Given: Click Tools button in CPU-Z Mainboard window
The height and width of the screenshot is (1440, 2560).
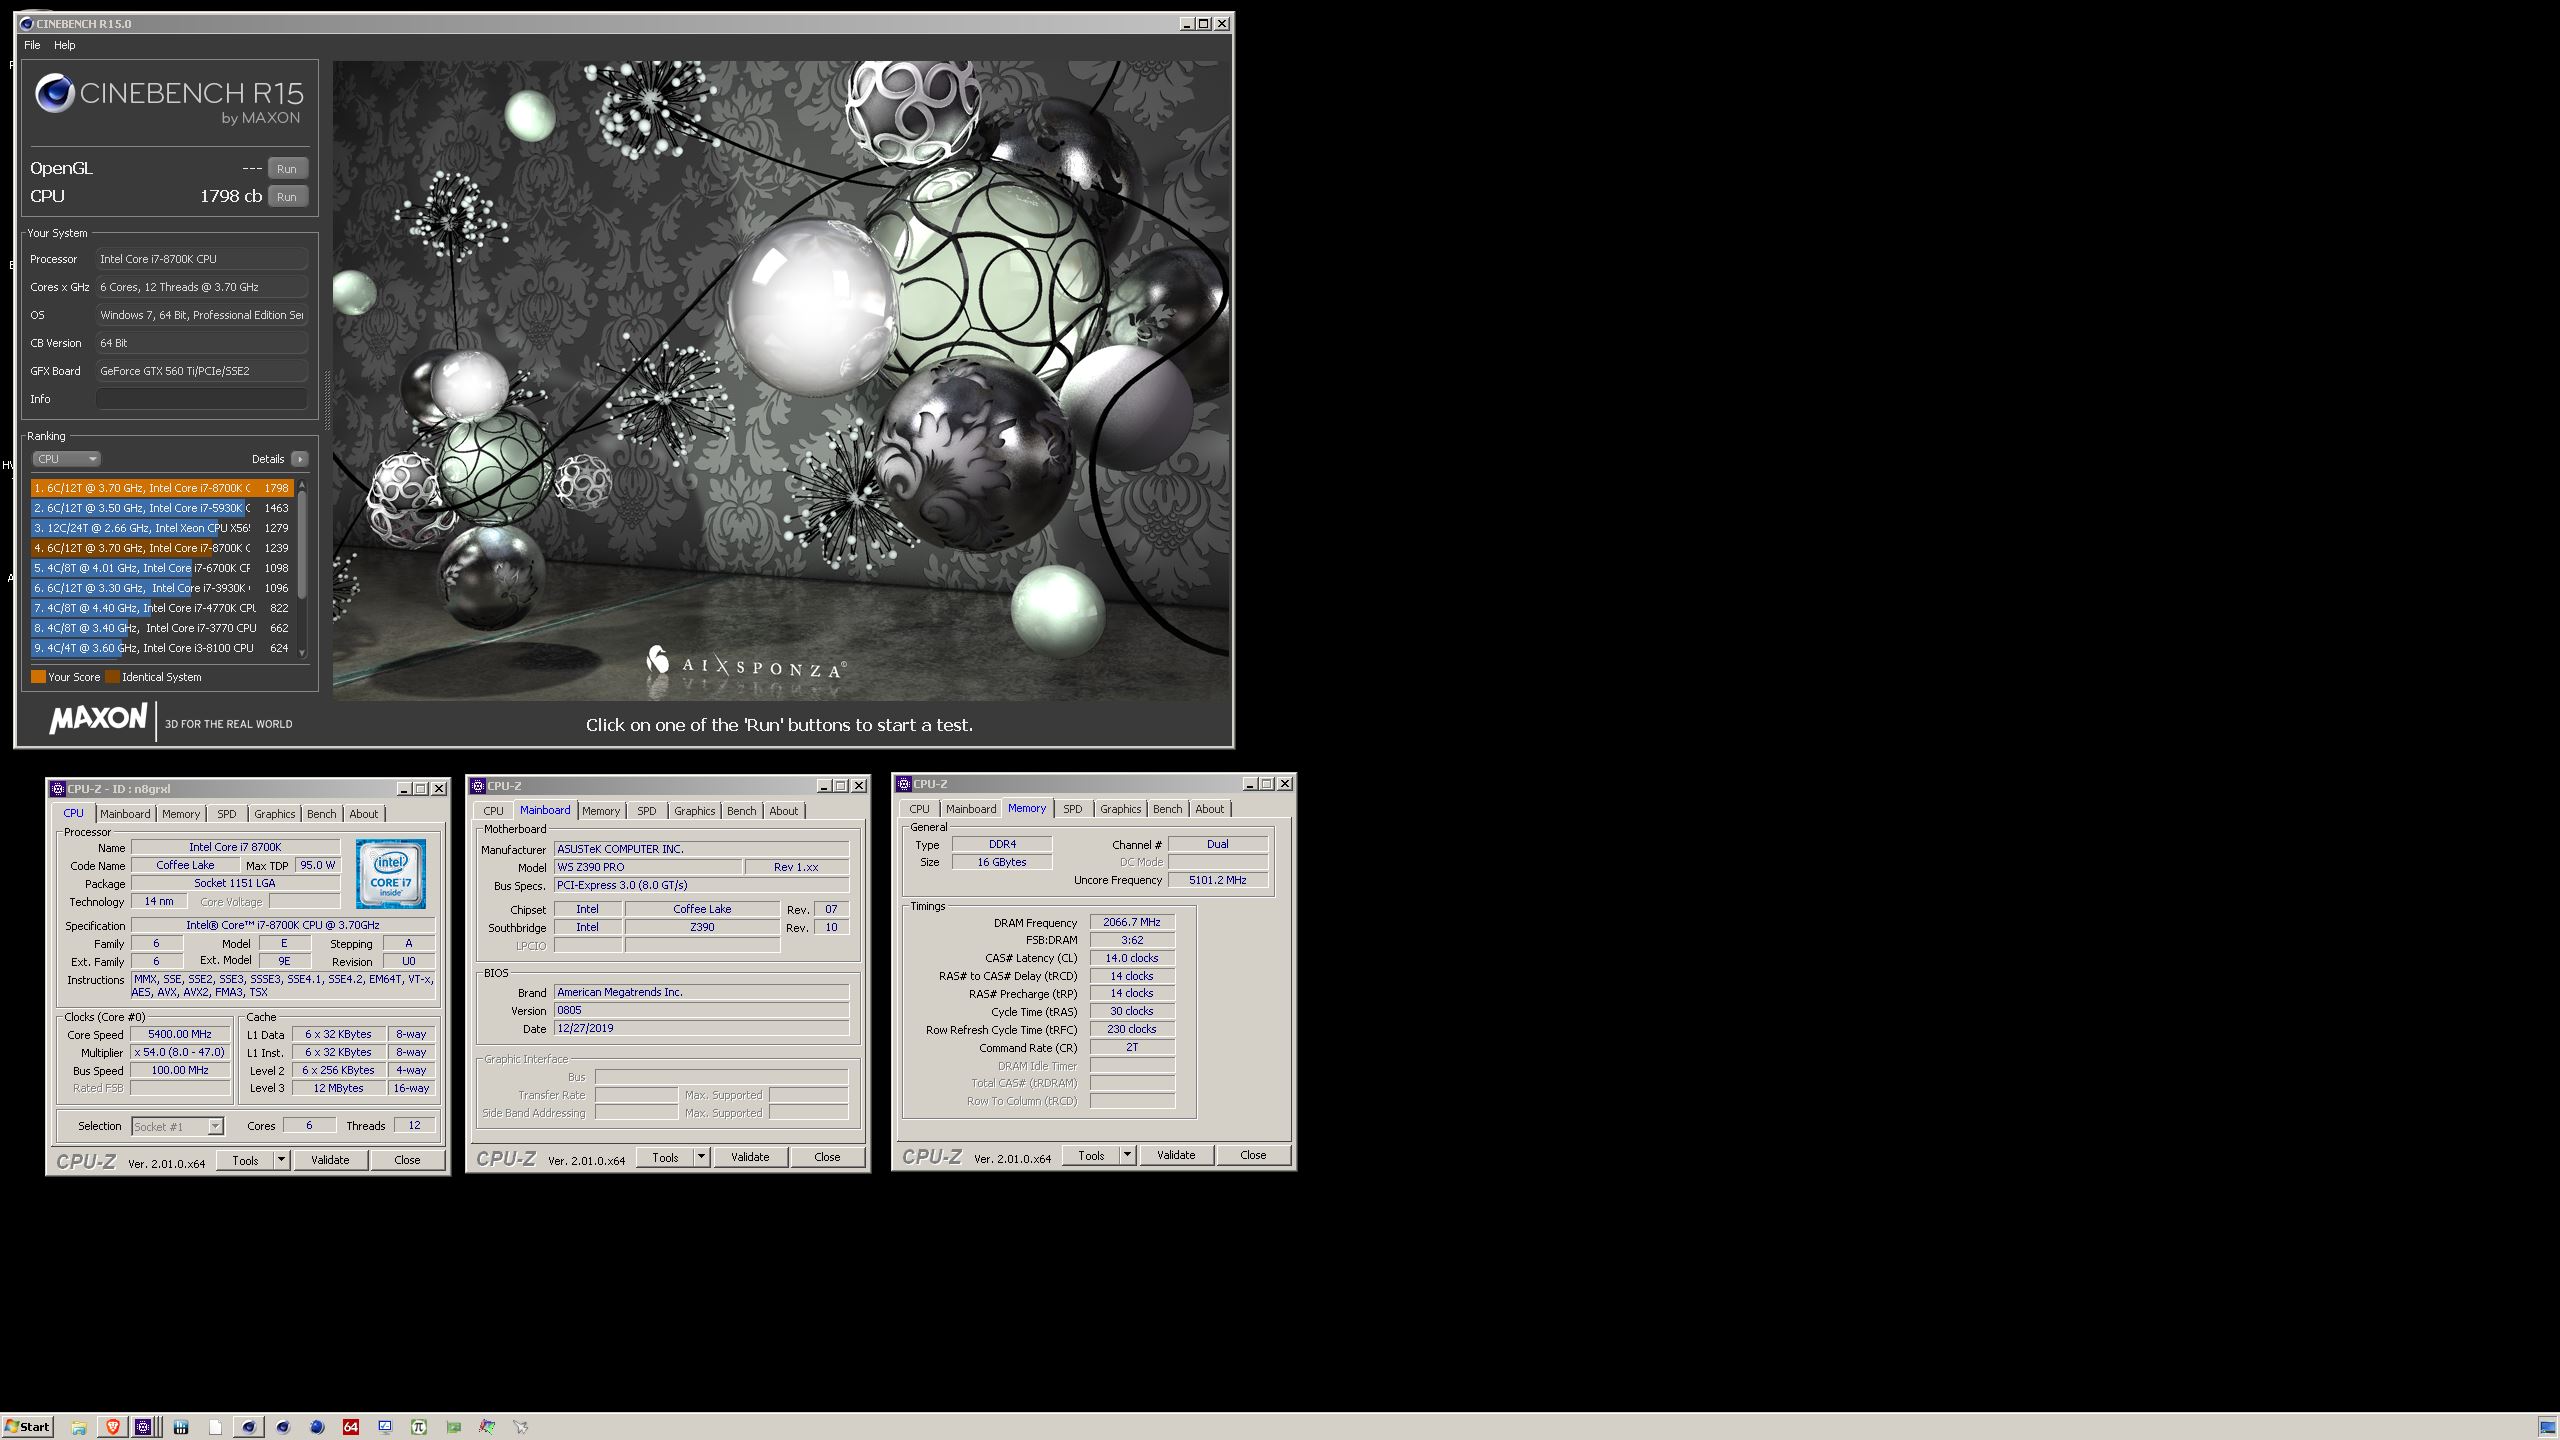Looking at the screenshot, I should pyautogui.click(x=665, y=1158).
